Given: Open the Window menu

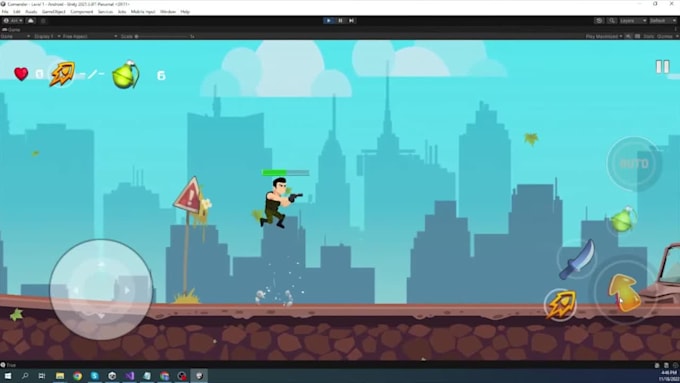Looking at the screenshot, I should (x=168, y=12).
